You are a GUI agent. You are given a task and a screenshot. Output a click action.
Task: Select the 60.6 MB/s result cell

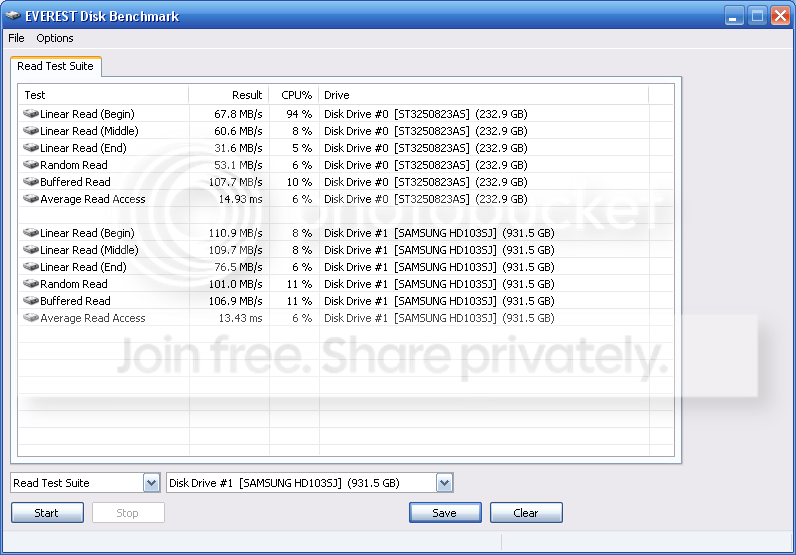(238, 131)
